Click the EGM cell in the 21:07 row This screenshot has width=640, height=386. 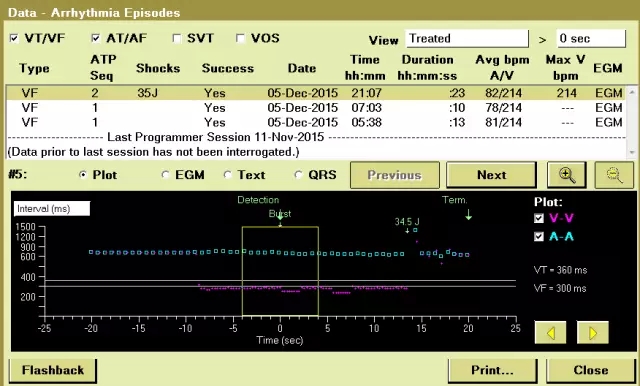(x=609, y=93)
